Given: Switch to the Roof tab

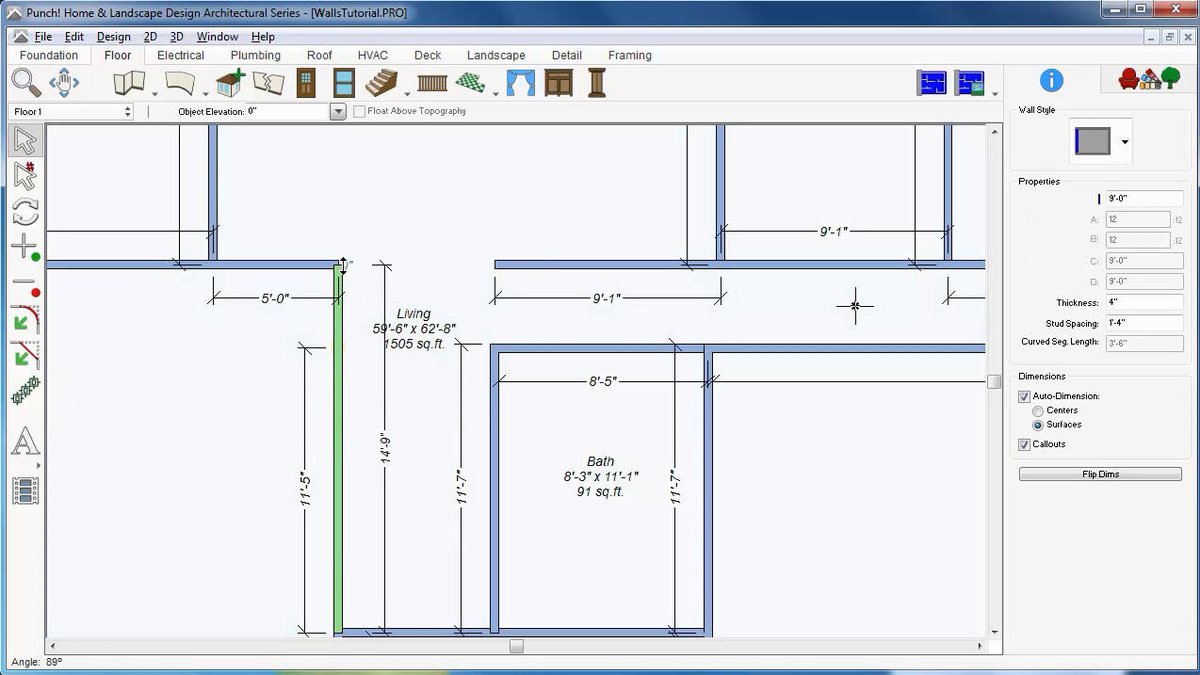Looking at the screenshot, I should pos(320,56).
